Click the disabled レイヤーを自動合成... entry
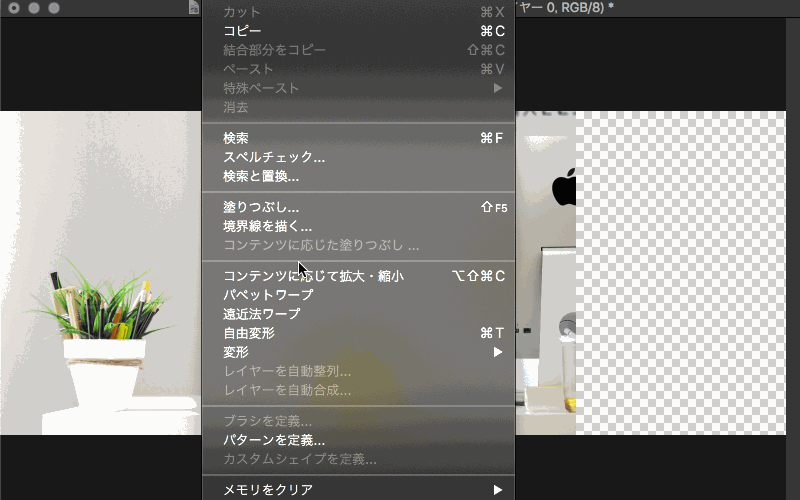The height and width of the screenshot is (500, 800). point(358,390)
